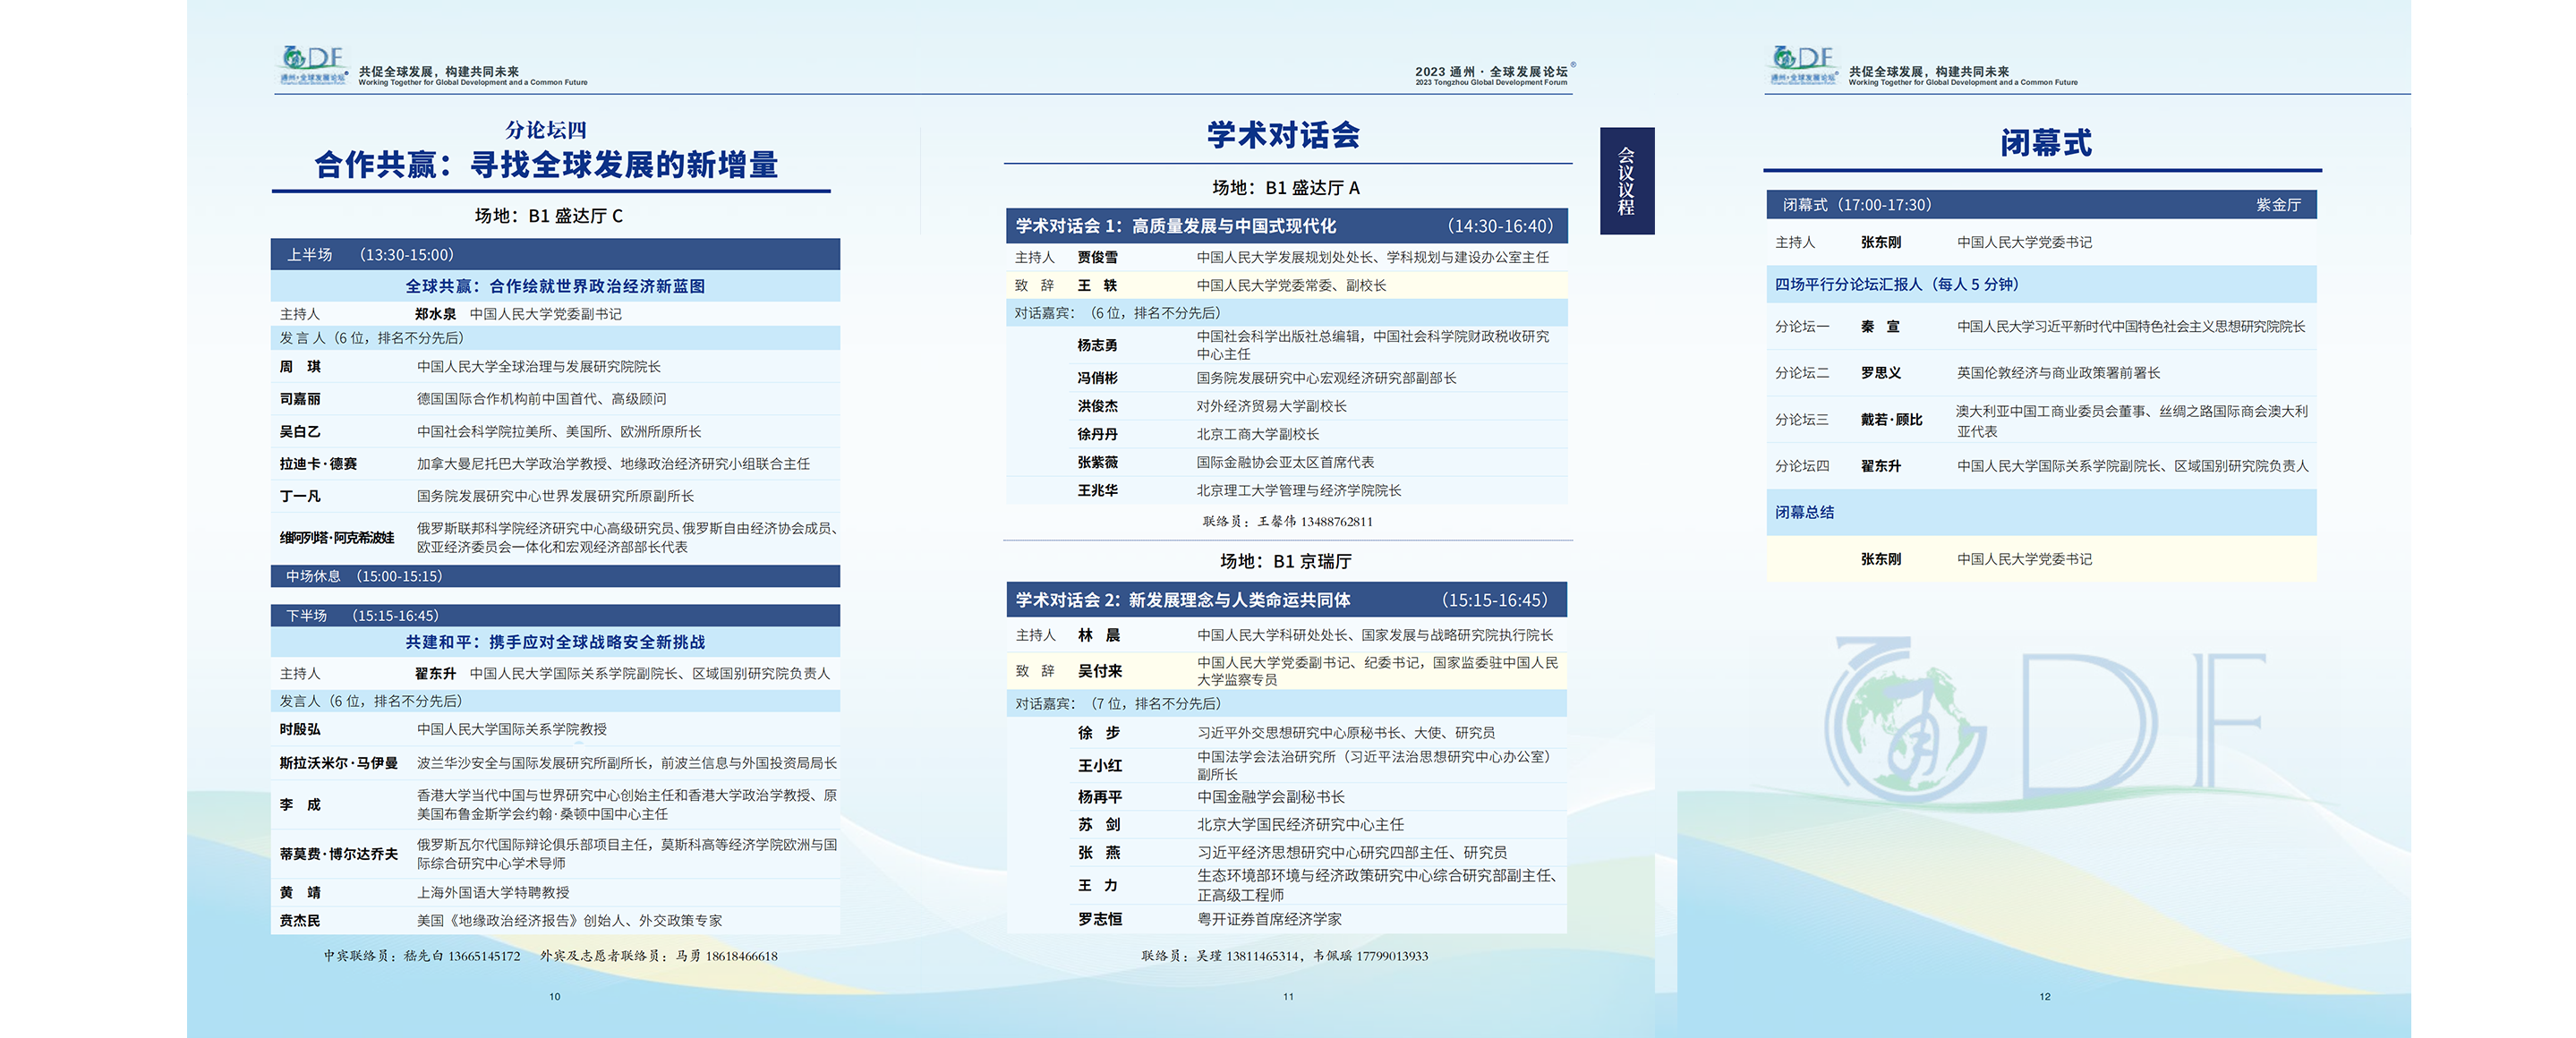Click speaker name 吴白乙
Image resolution: width=2576 pixels, height=1038 pixels.
pyautogui.click(x=300, y=432)
